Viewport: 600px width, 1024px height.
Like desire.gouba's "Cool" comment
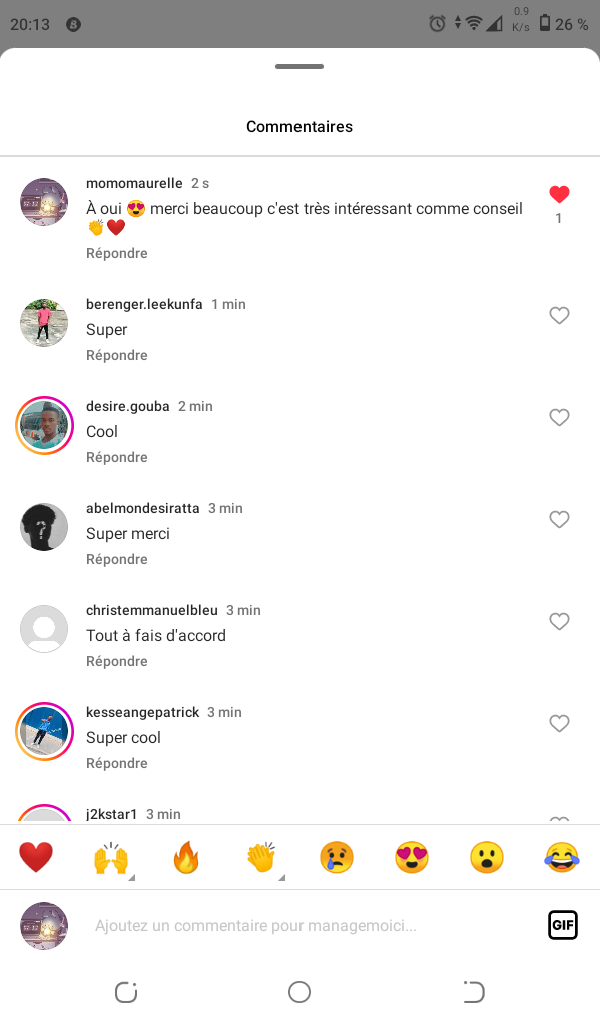[559, 418]
